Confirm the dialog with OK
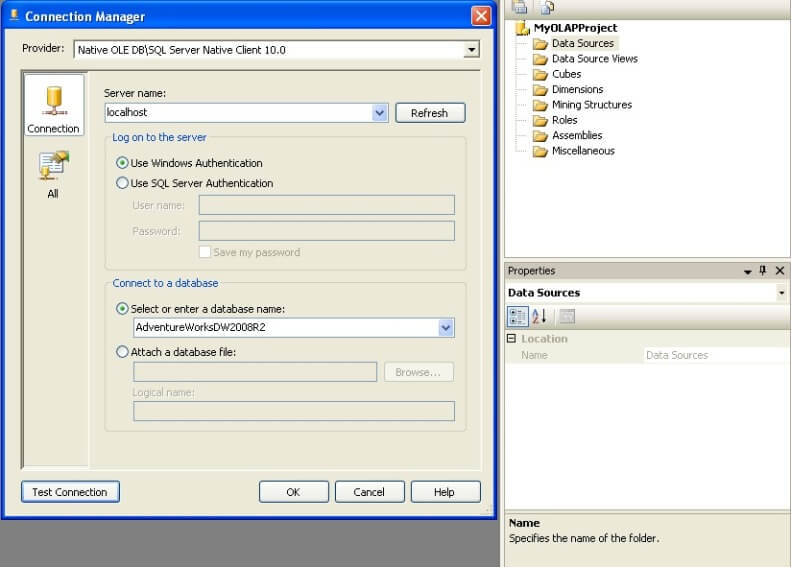 (x=294, y=492)
